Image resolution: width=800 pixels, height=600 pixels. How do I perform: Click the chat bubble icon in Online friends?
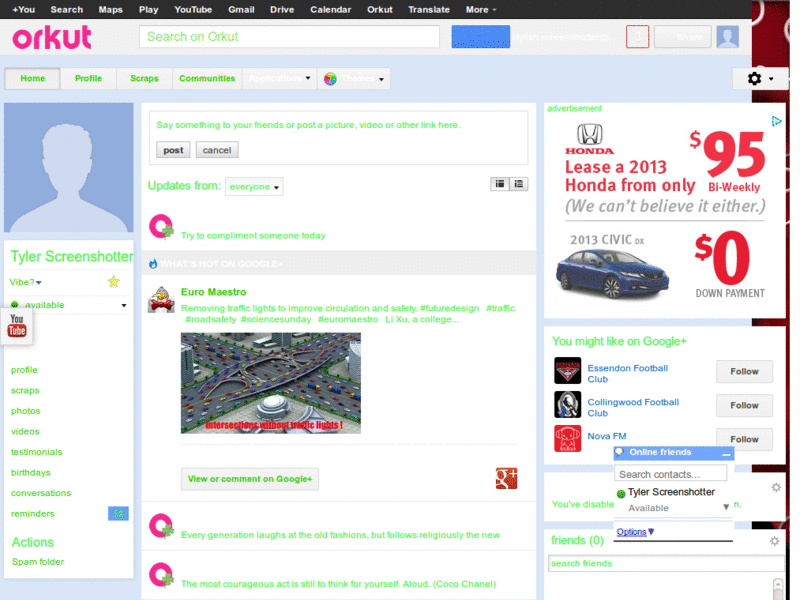pyautogui.click(x=619, y=452)
